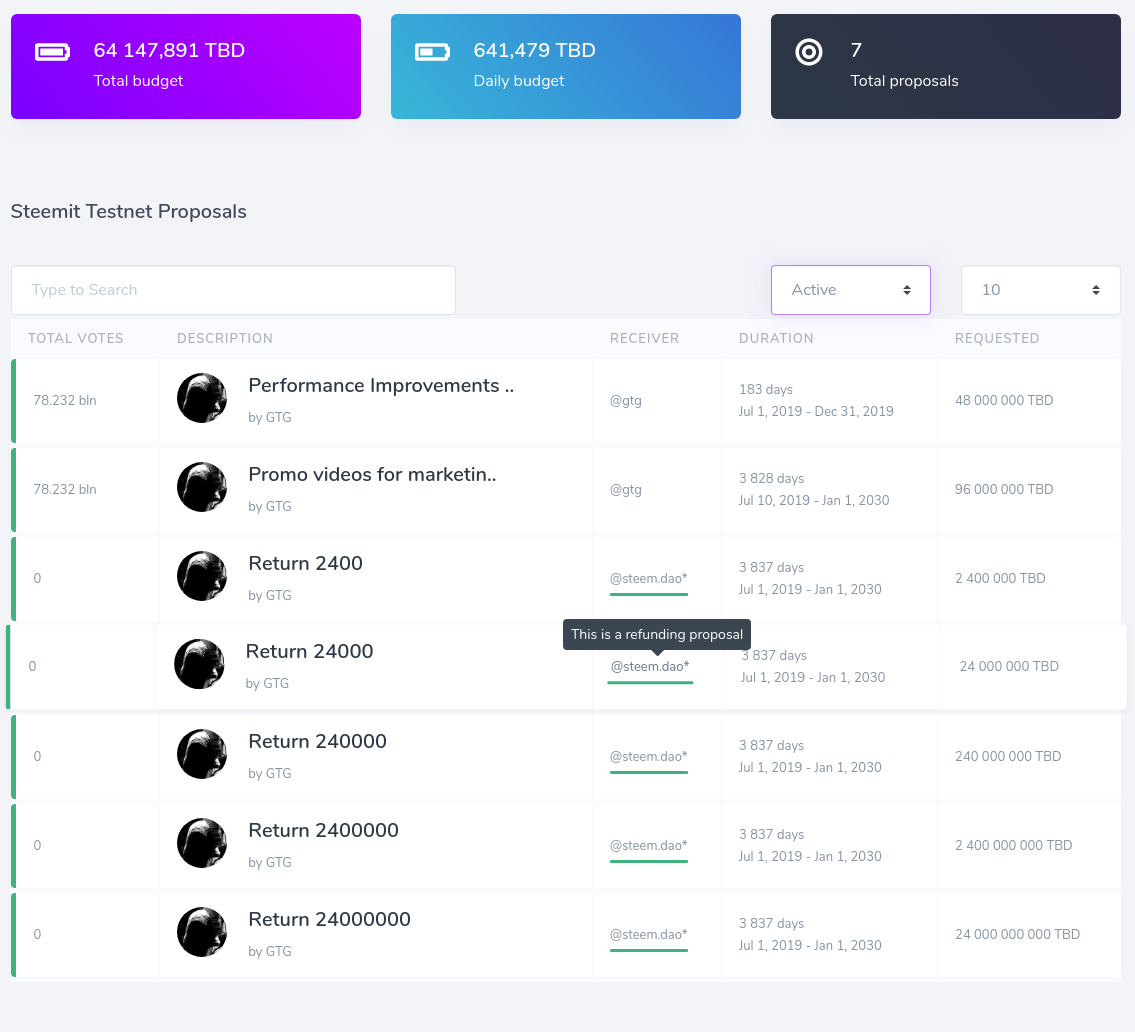Sort by the RECEIVER column header
This screenshot has width=1135, height=1032.
[644, 338]
